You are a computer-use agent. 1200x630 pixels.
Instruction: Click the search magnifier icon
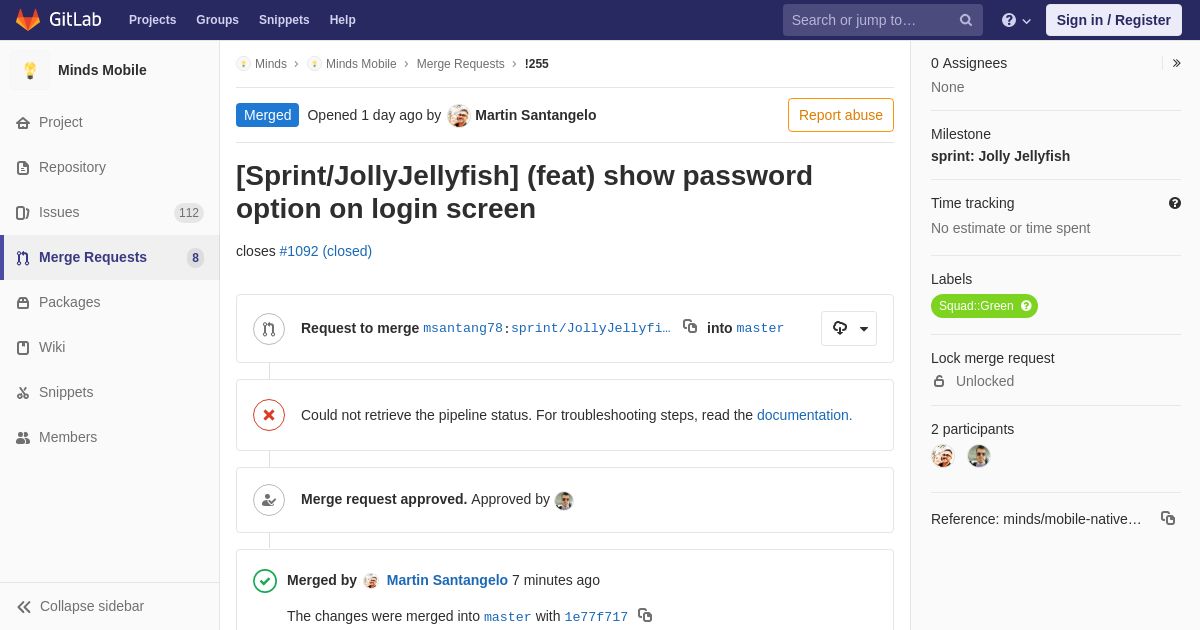point(966,20)
